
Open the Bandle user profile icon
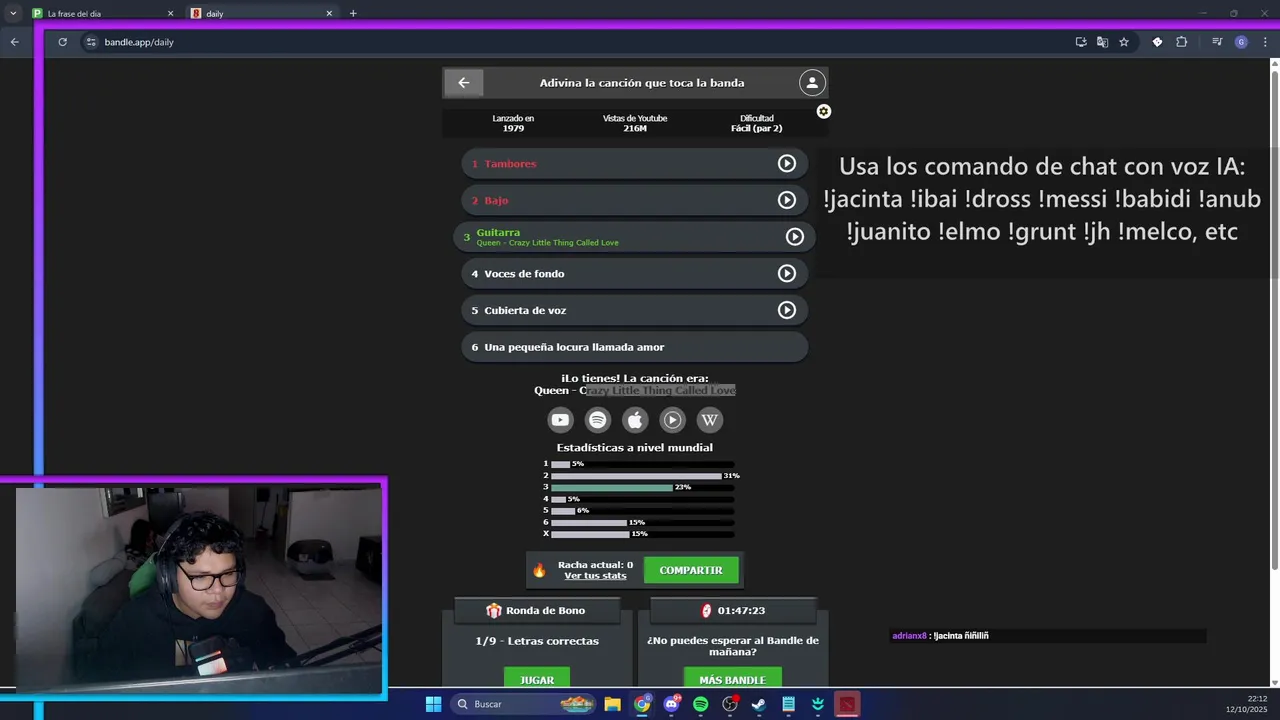pos(812,83)
